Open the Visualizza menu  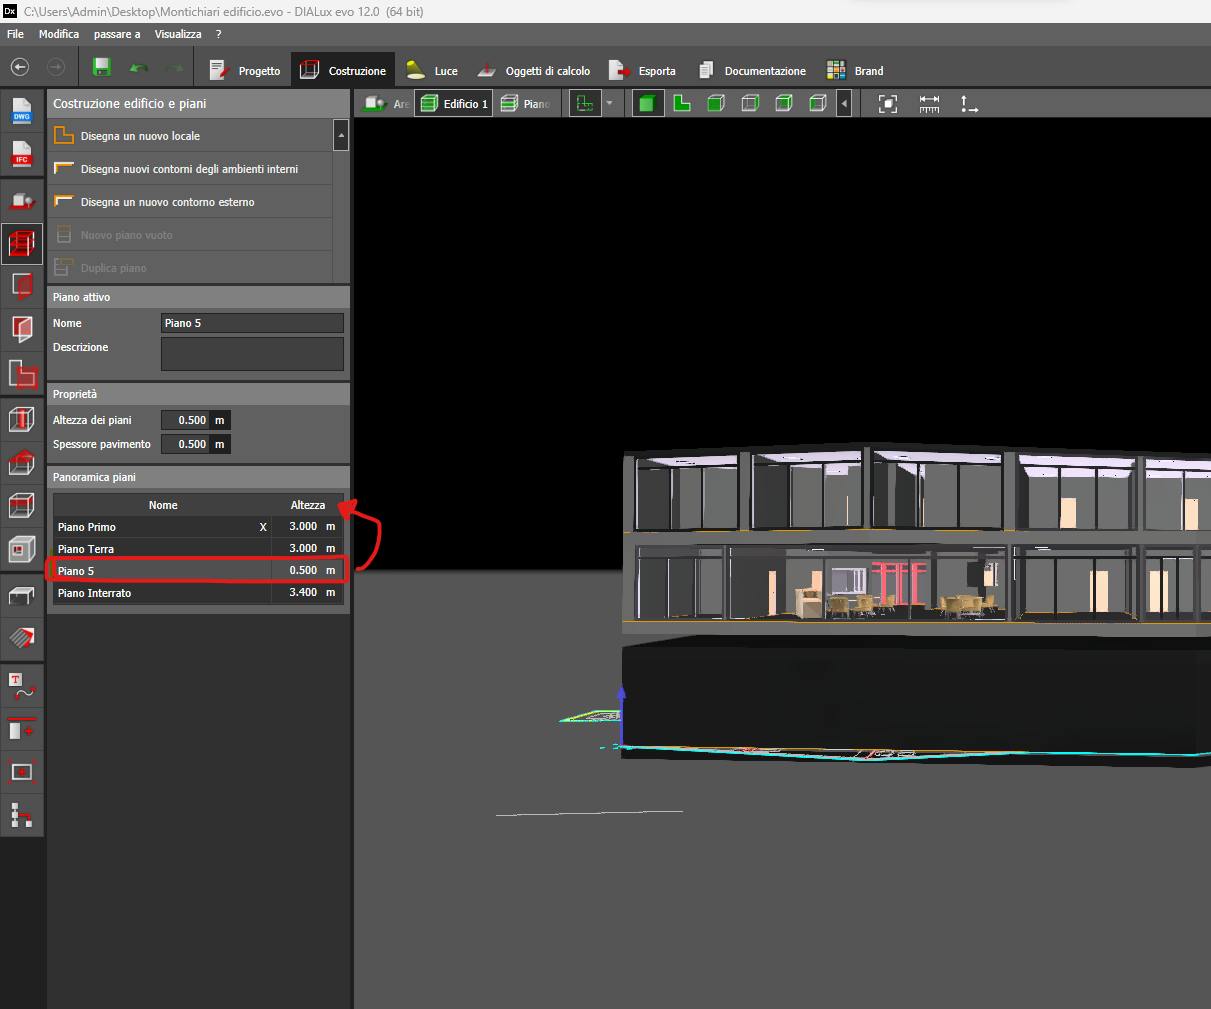[178, 34]
